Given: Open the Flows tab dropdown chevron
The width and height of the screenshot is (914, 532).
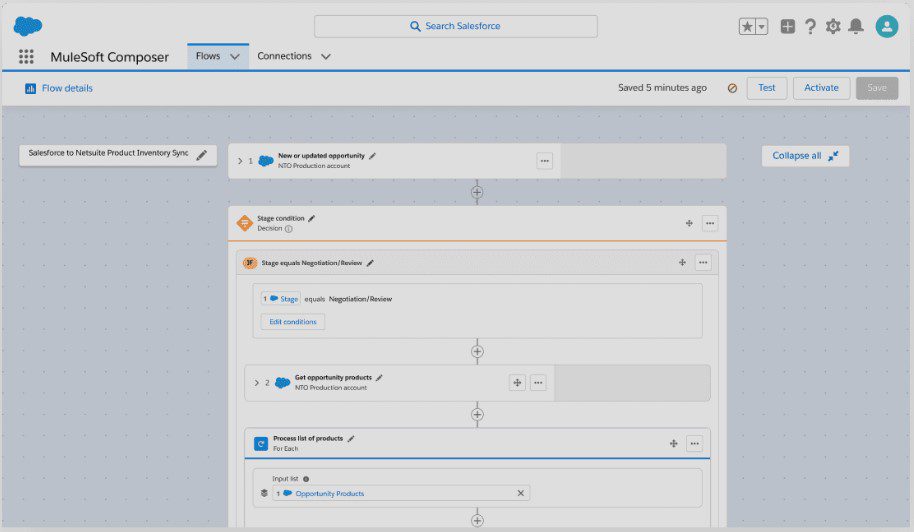Looking at the screenshot, I should click(x=235, y=57).
